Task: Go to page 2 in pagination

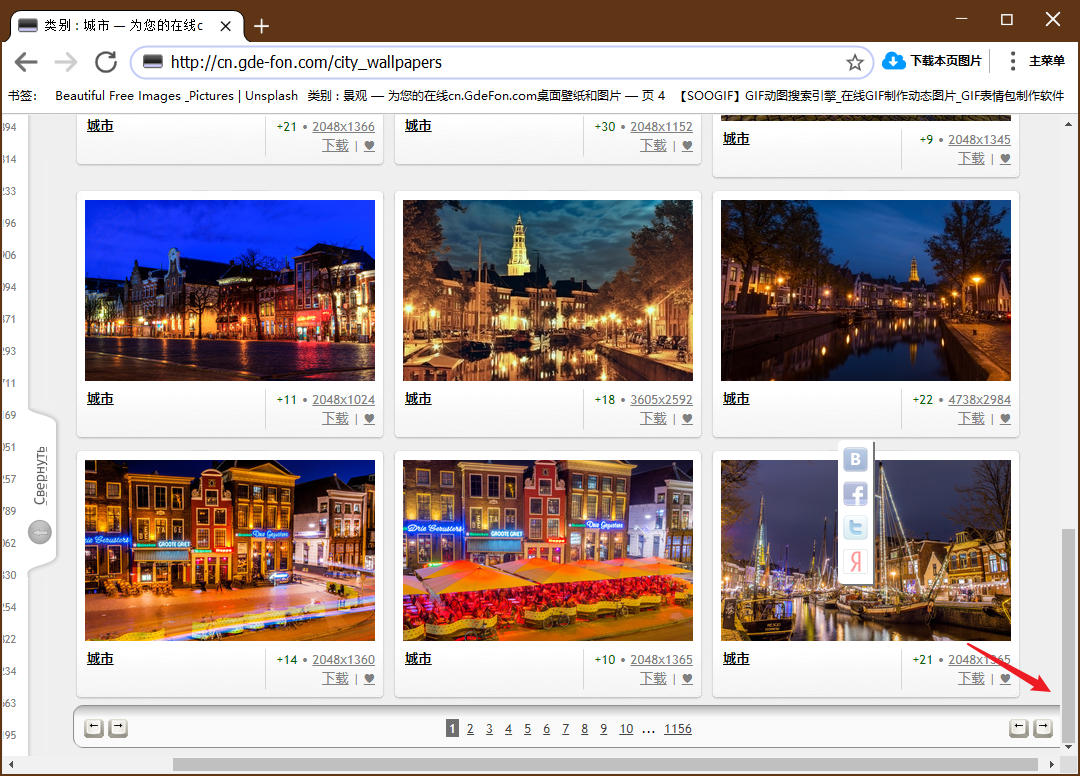Action: pos(470,728)
